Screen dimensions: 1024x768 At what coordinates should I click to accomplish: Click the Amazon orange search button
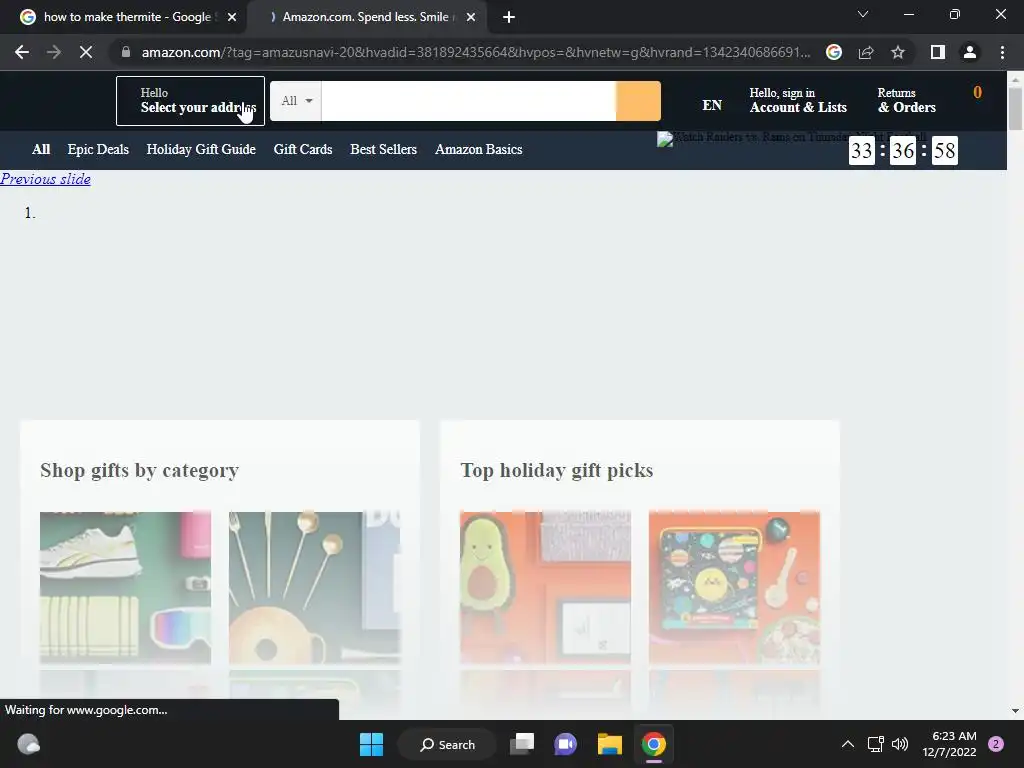coord(638,101)
